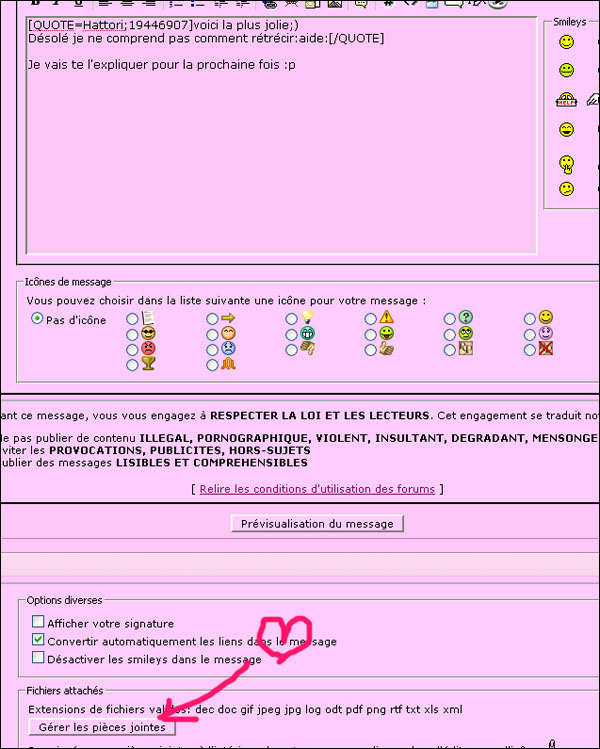Click the thumbs down message icon
This screenshot has width=600, height=749.
[307, 349]
